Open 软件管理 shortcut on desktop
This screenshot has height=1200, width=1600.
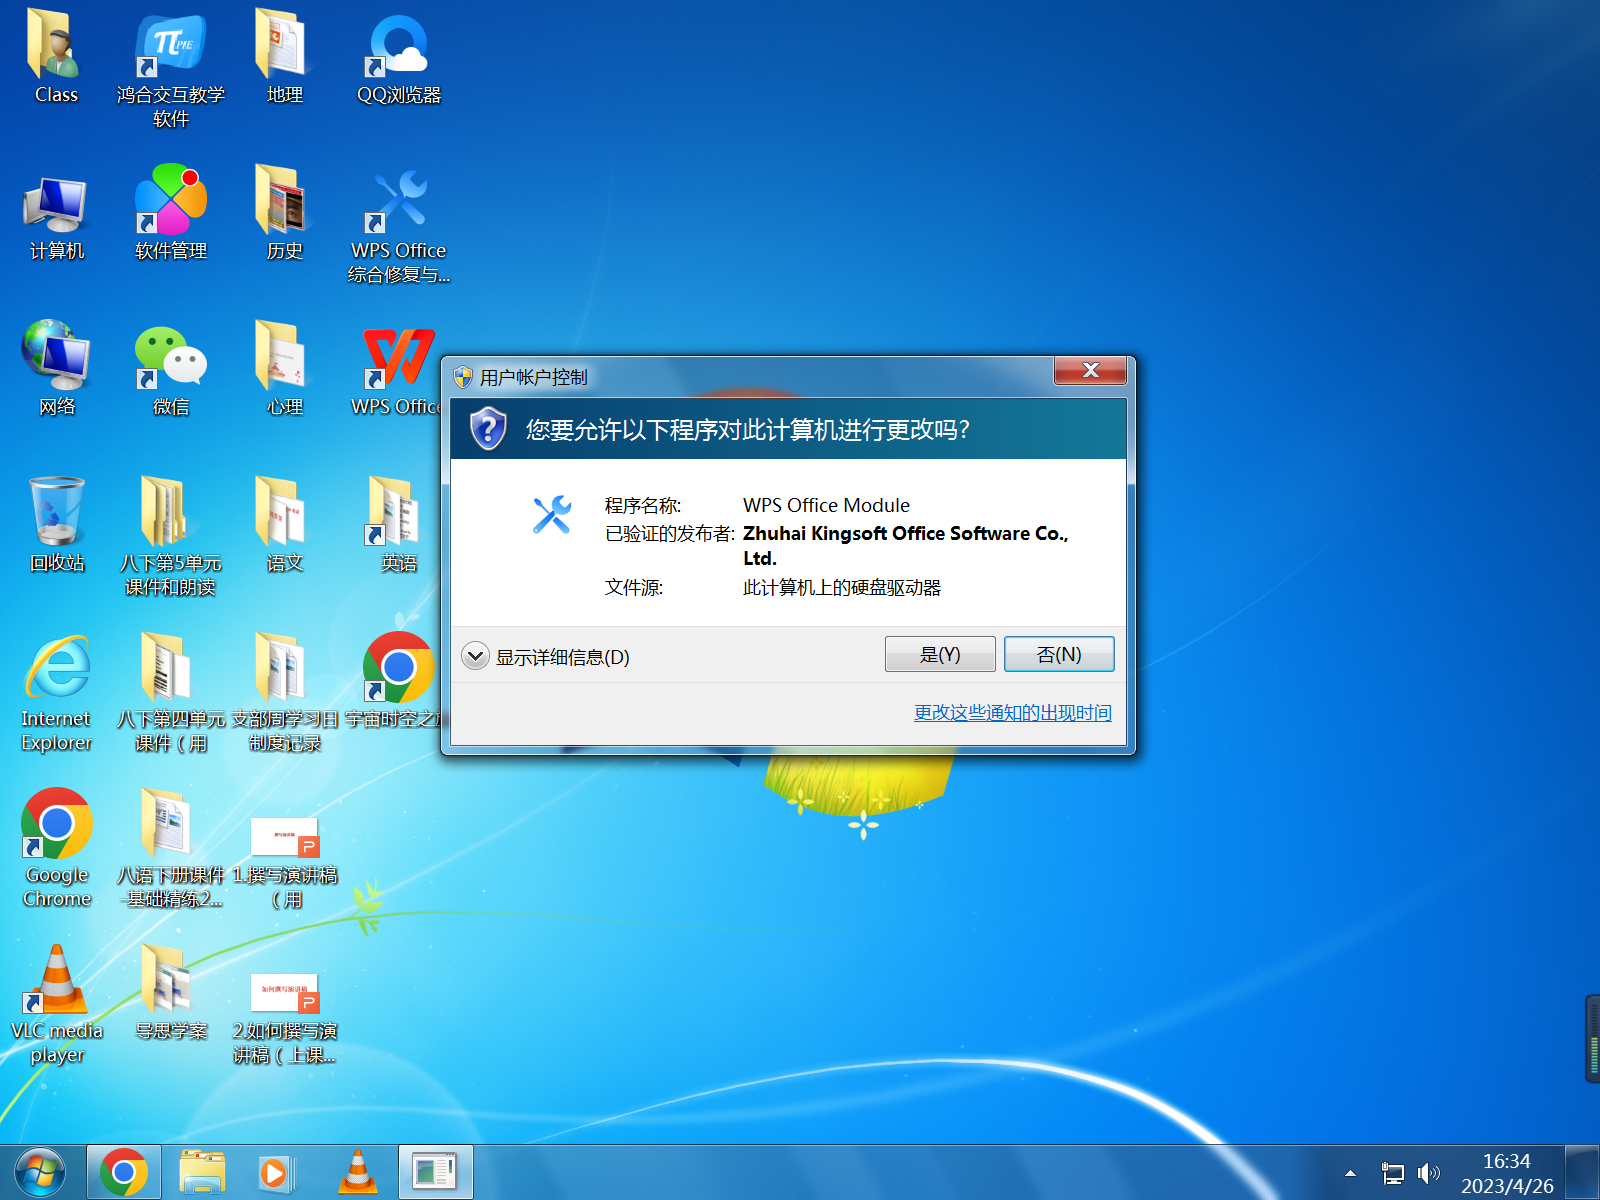tap(171, 212)
